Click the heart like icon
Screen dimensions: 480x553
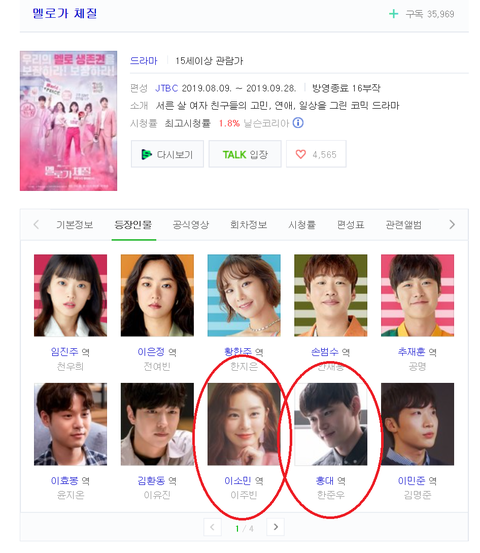click(300, 154)
